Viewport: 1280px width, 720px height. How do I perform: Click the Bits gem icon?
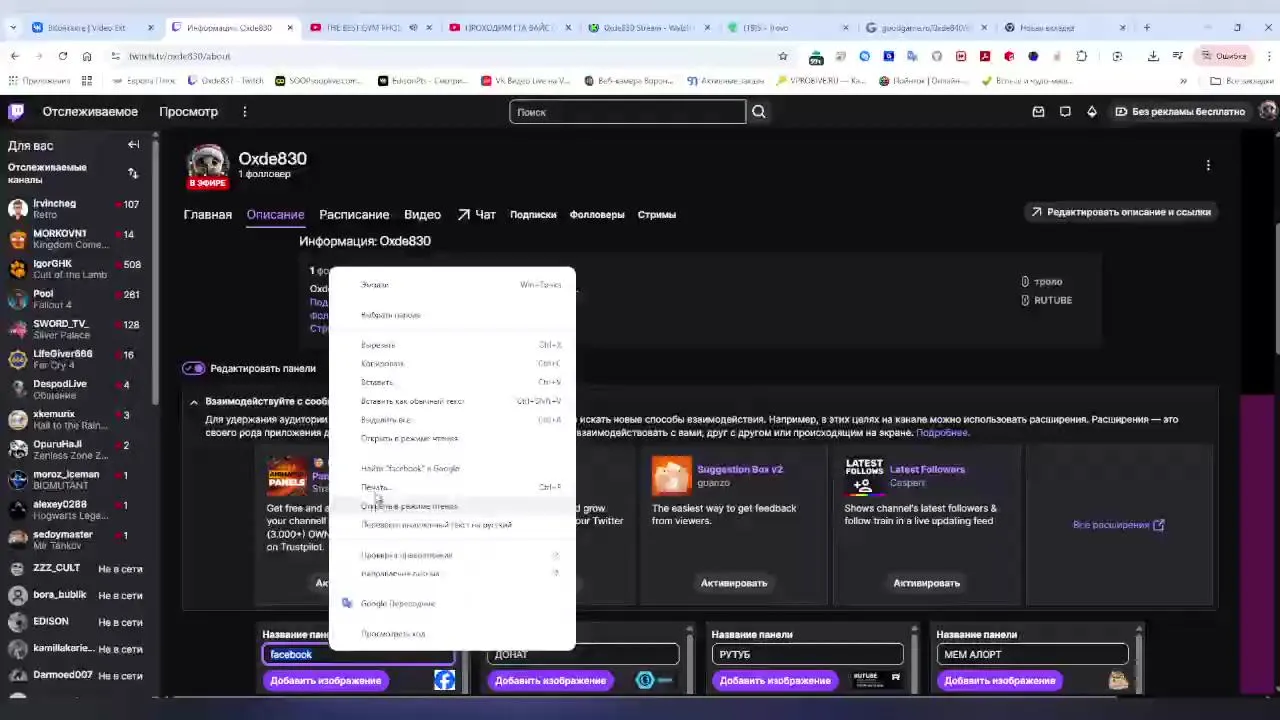tap(1092, 112)
